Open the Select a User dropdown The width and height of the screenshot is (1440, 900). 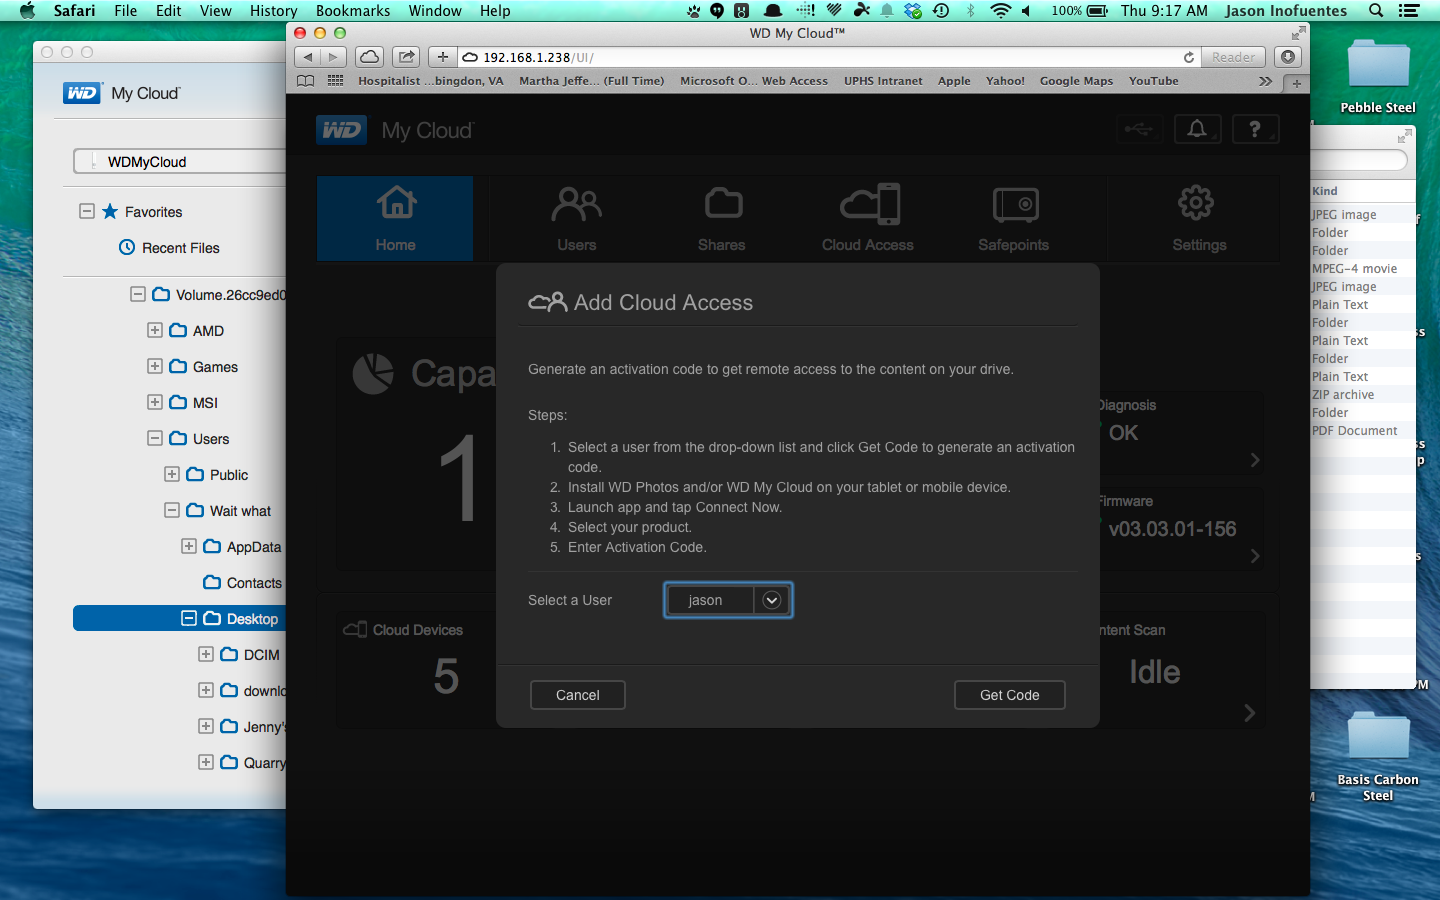[771, 600]
